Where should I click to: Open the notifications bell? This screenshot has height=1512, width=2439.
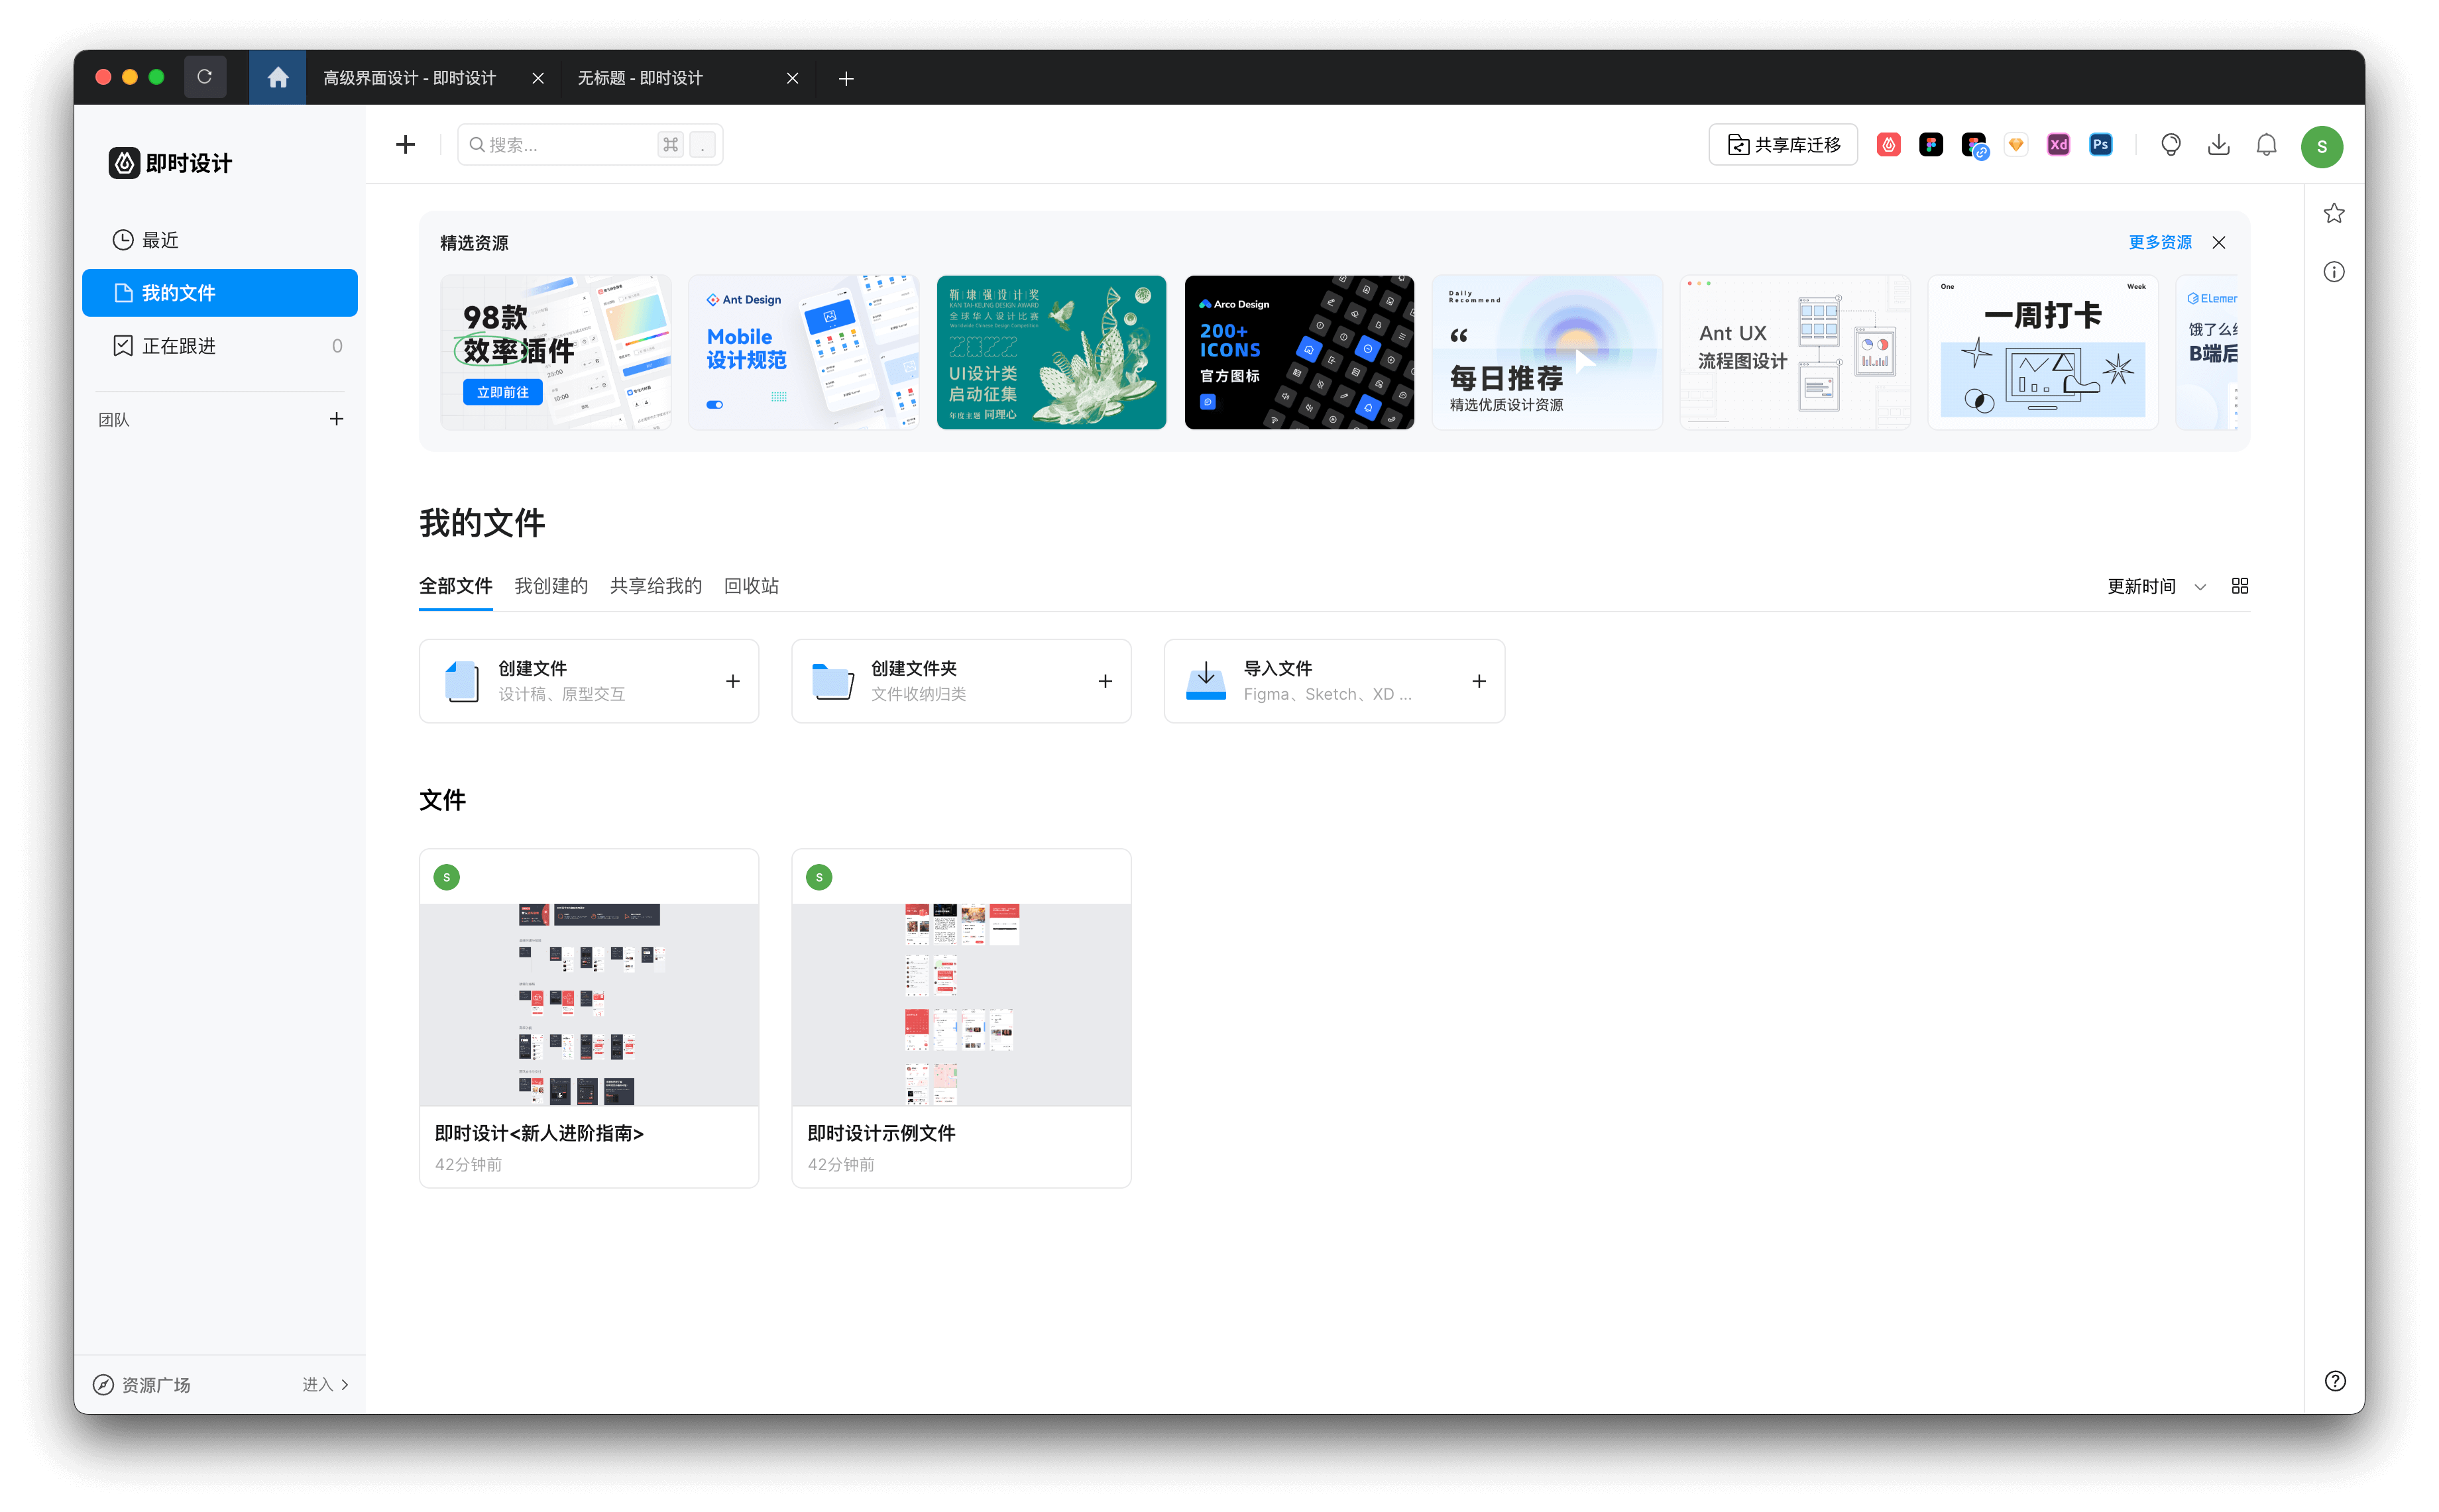2266,145
